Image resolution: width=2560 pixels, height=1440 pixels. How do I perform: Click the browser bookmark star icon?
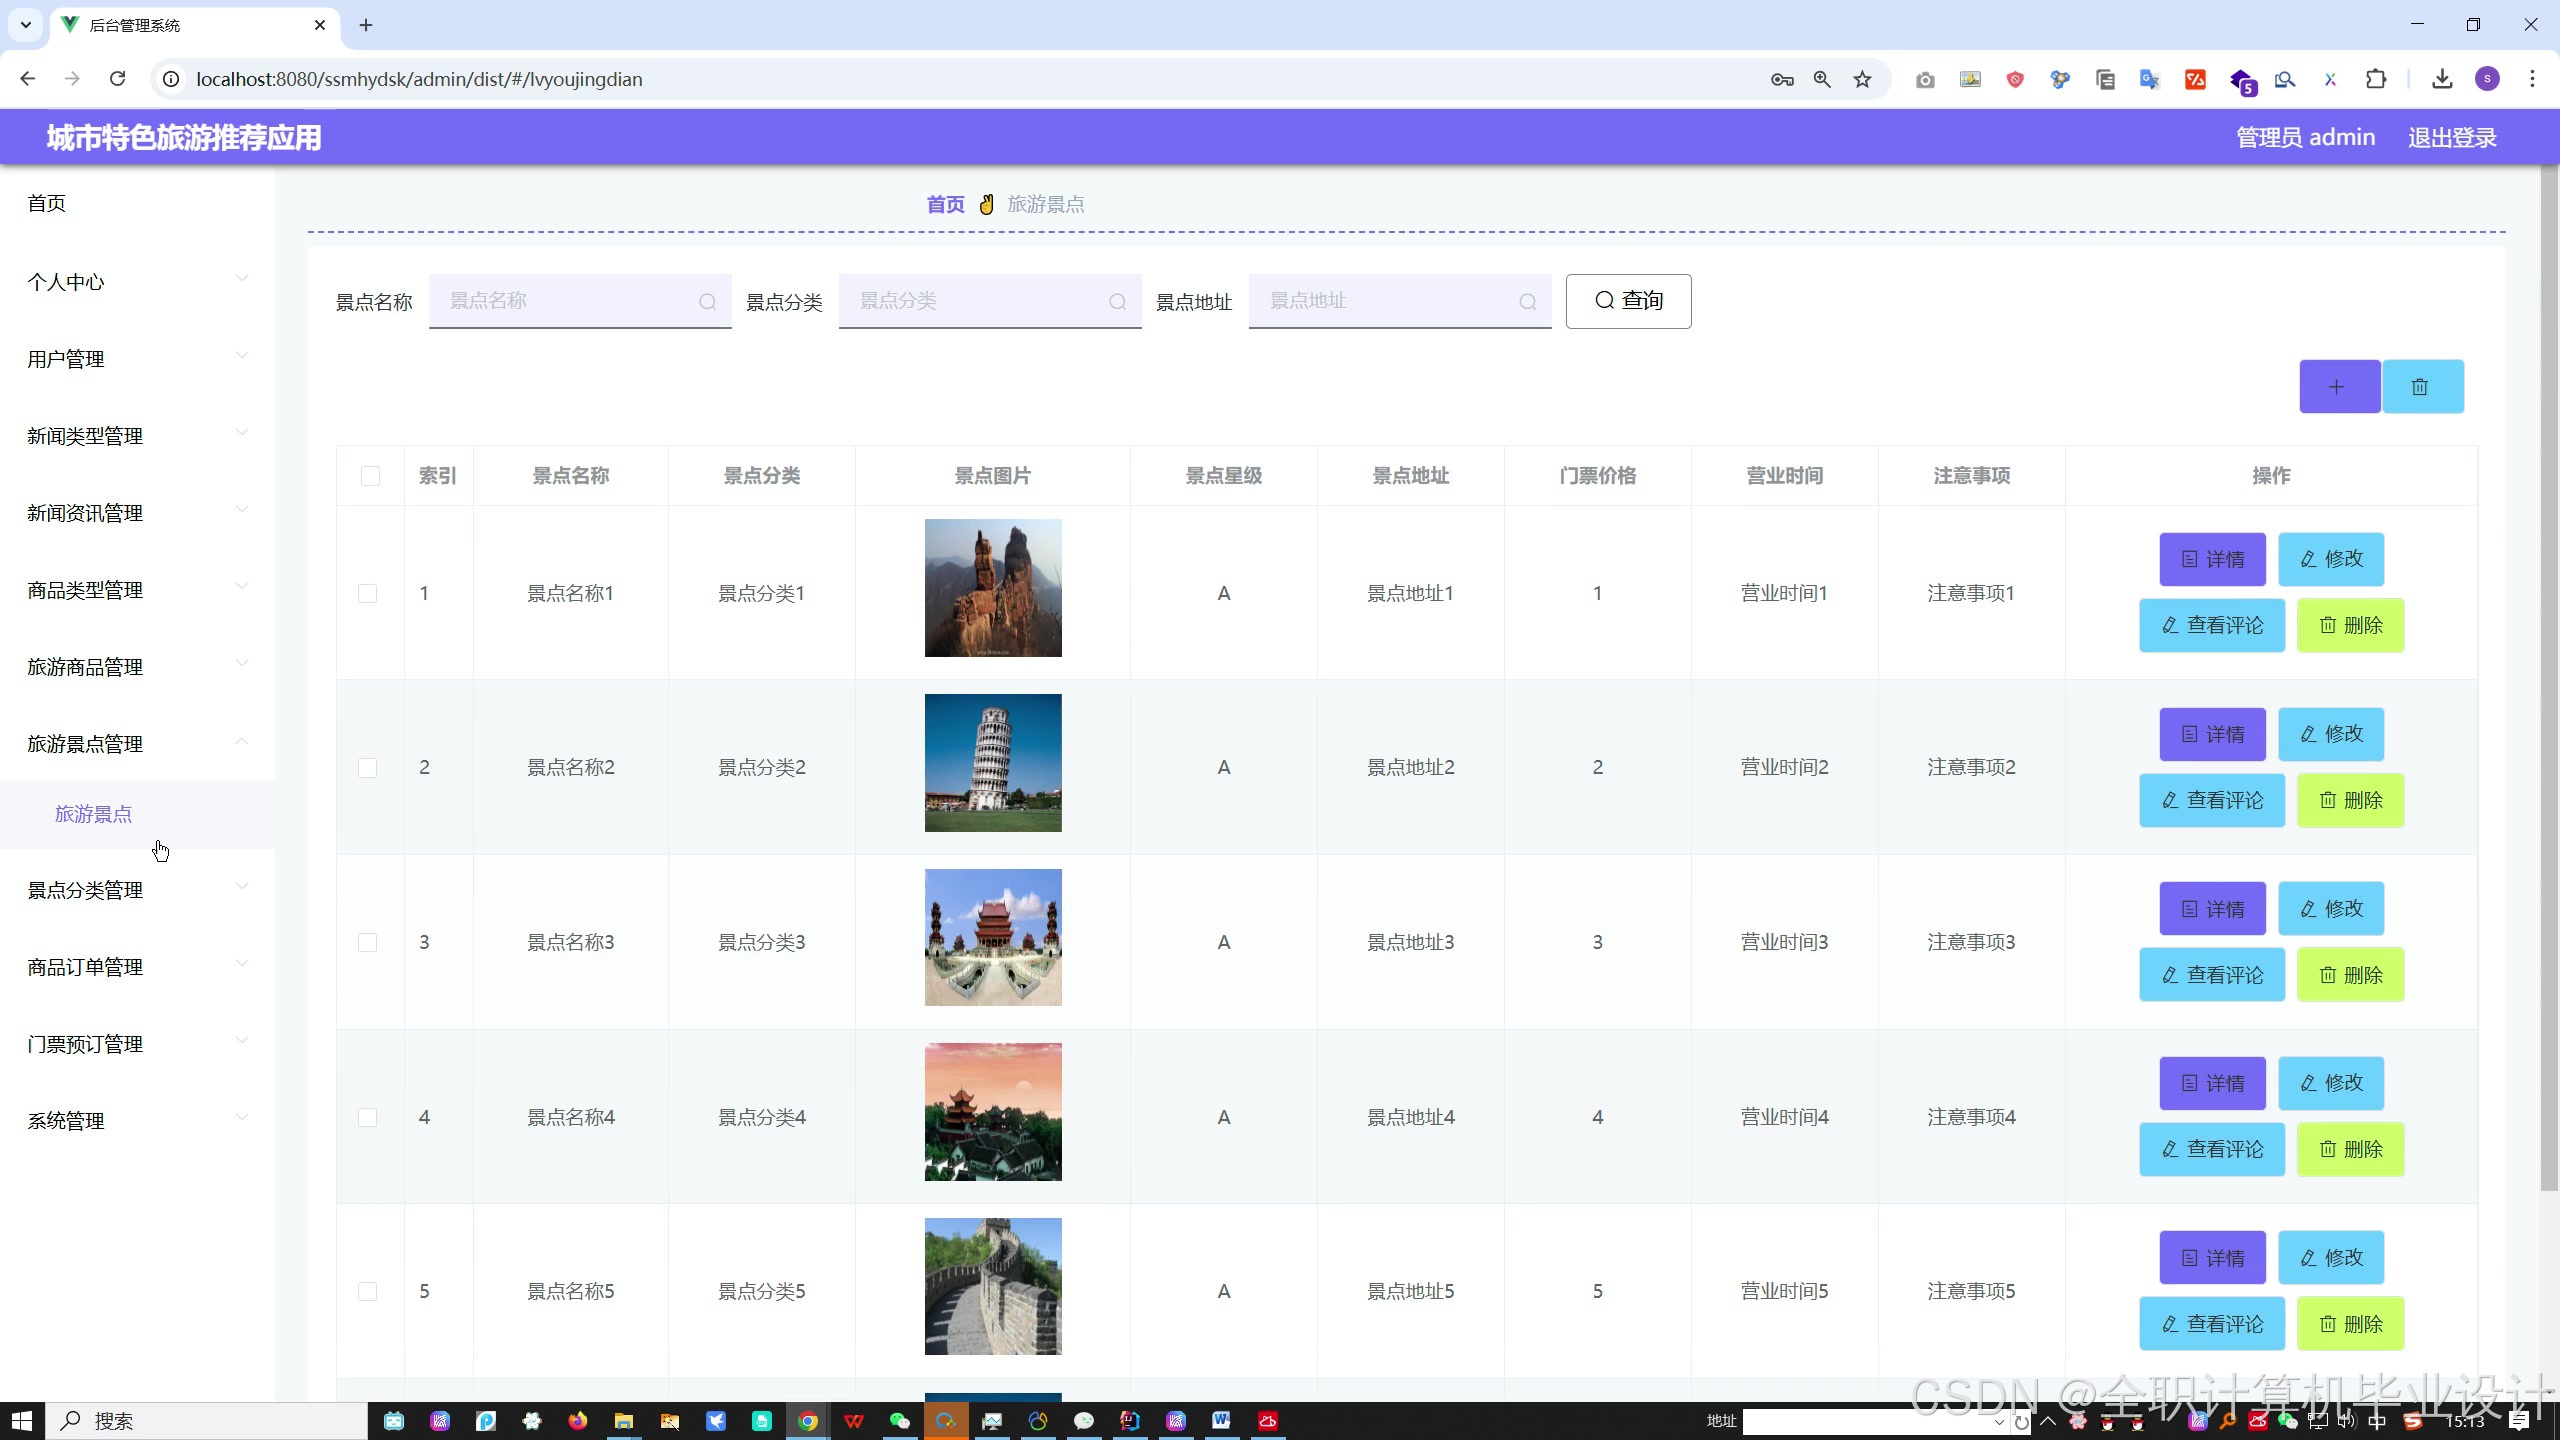click(x=1862, y=80)
